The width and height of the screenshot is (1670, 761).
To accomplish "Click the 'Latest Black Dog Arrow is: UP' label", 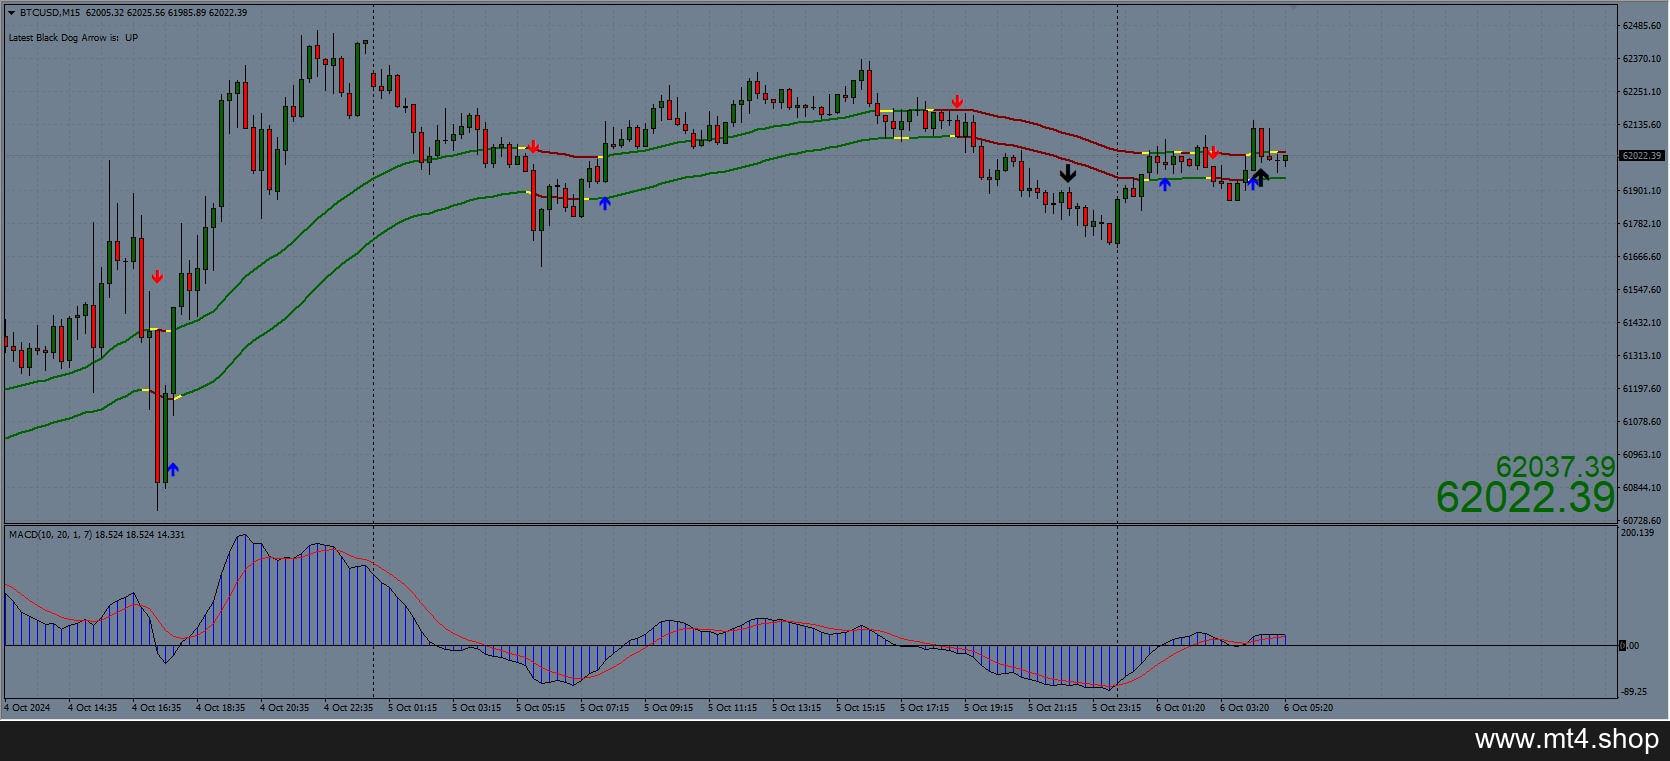I will [x=73, y=38].
